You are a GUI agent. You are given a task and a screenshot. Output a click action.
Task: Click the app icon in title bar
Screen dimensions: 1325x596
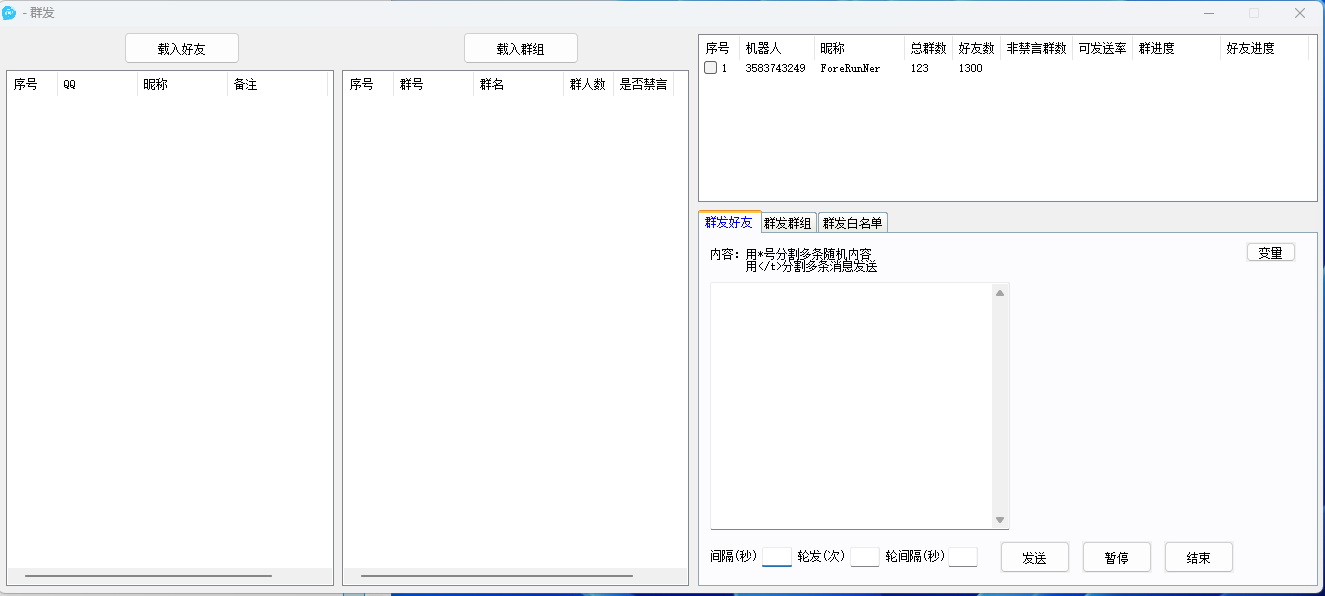[x=10, y=13]
